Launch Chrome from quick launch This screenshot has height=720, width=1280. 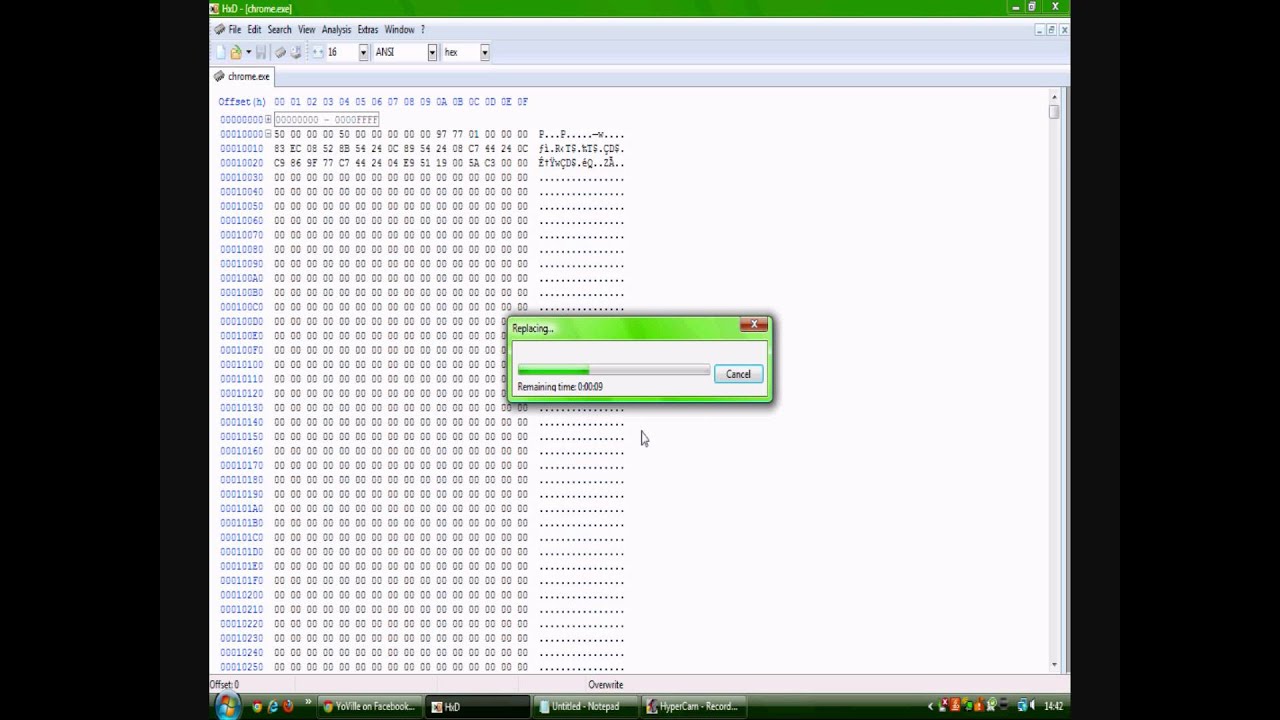tap(257, 706)
